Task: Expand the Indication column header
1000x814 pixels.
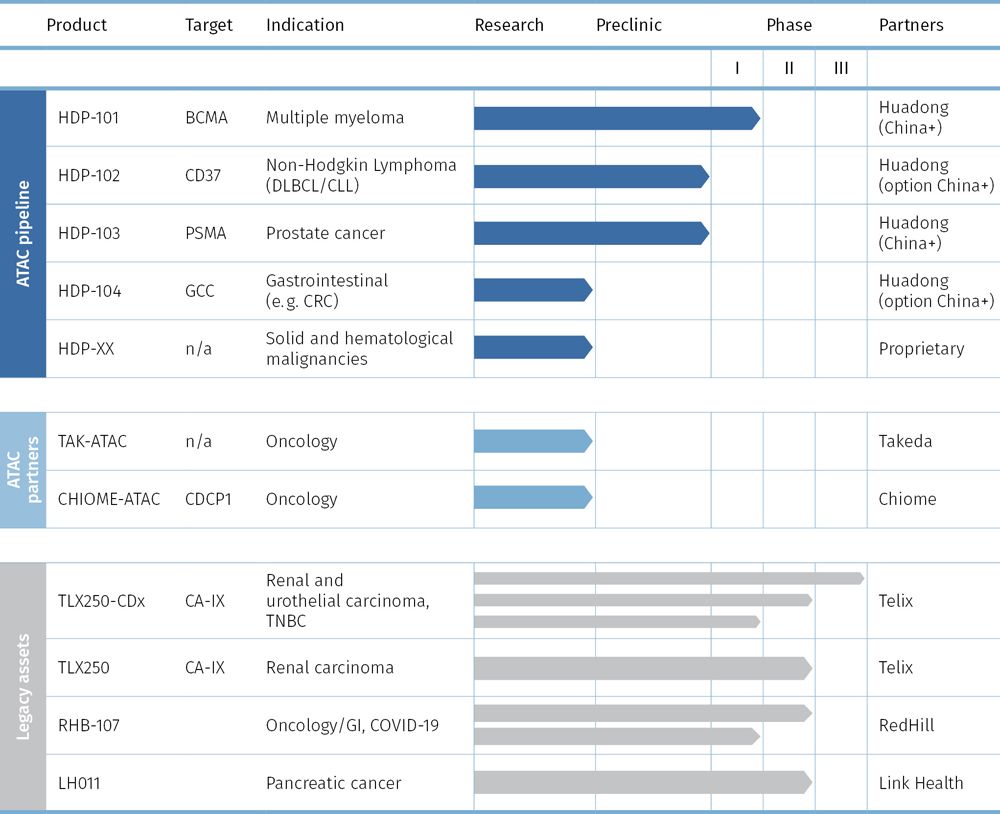Action: [x=305, y=25]
